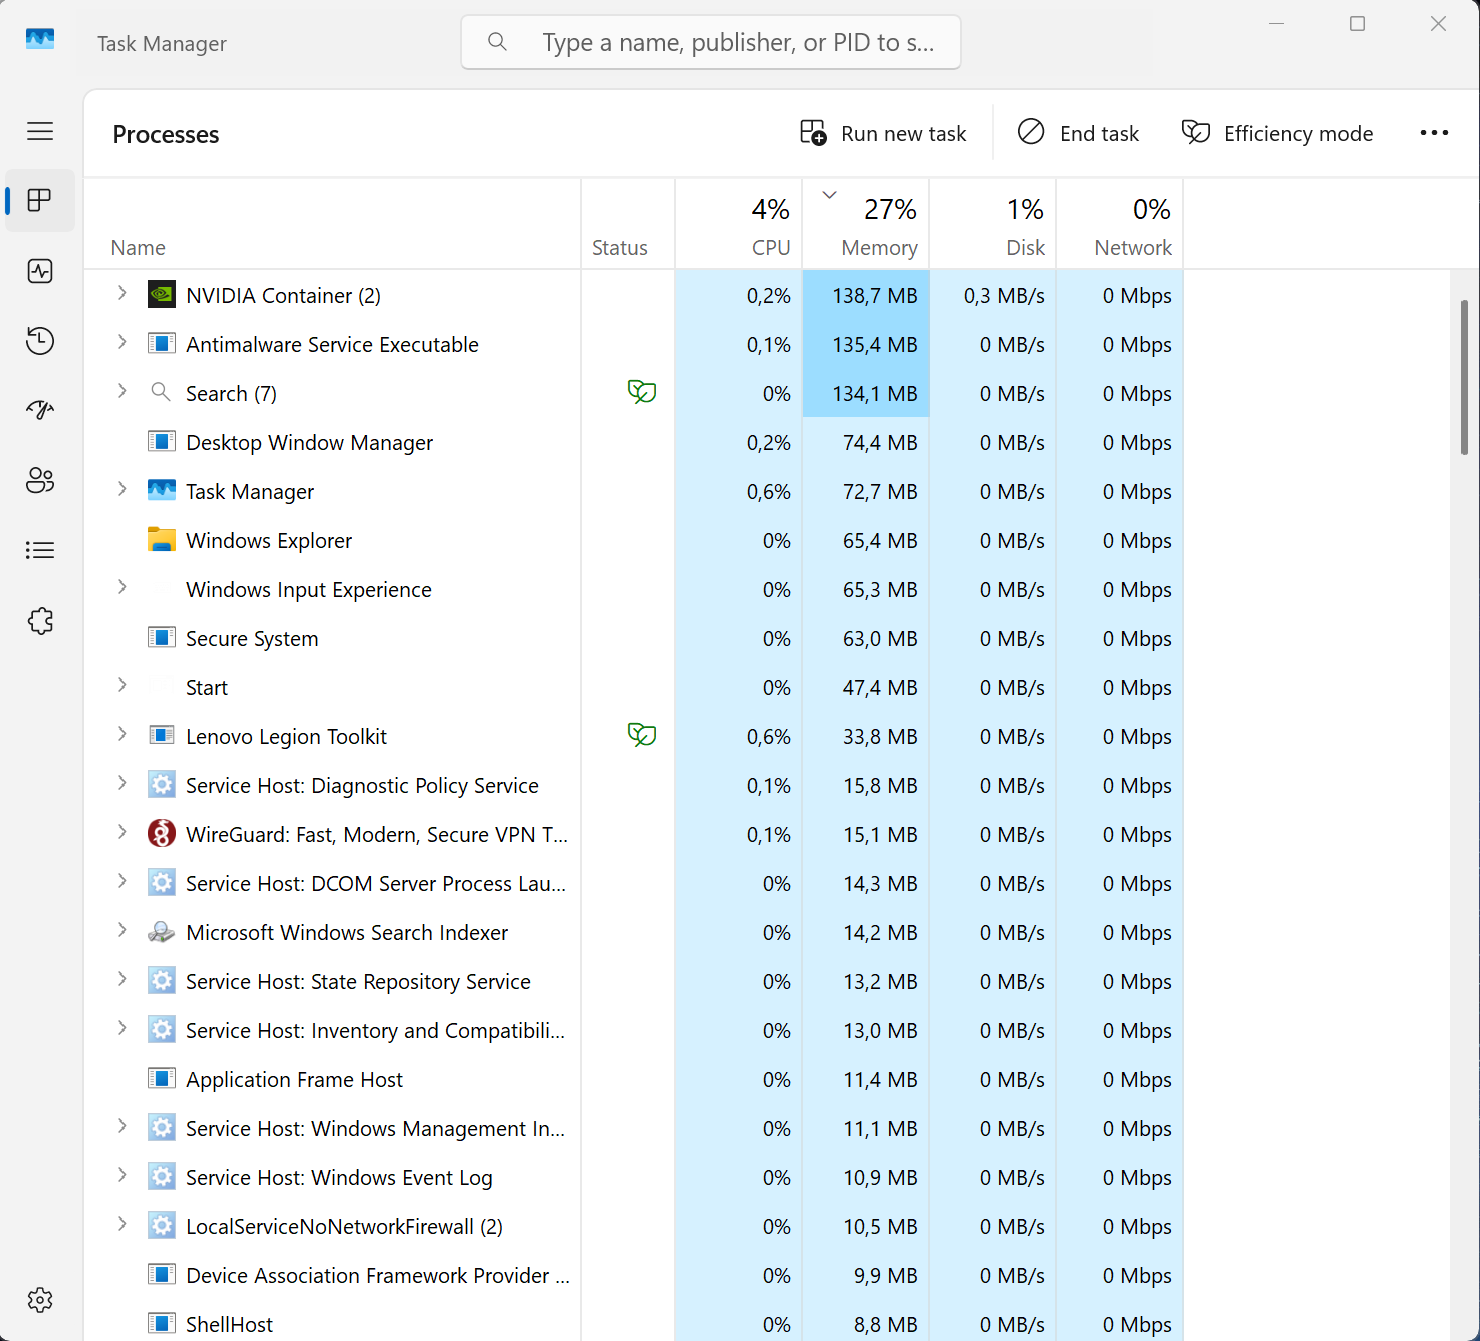Screen dimensions: 1480x1341
Task: Click the Antimalware Service Executable icon
Action: 162,344
